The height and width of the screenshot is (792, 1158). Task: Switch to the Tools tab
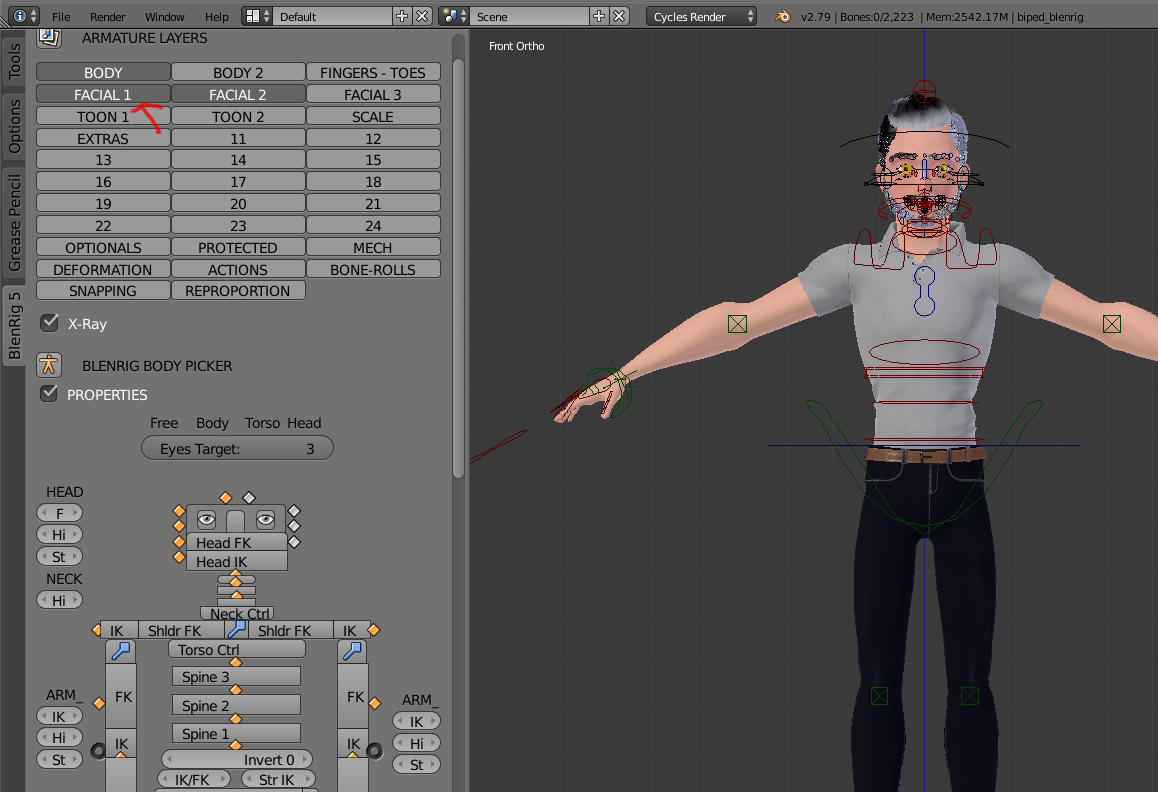point(14,61)
